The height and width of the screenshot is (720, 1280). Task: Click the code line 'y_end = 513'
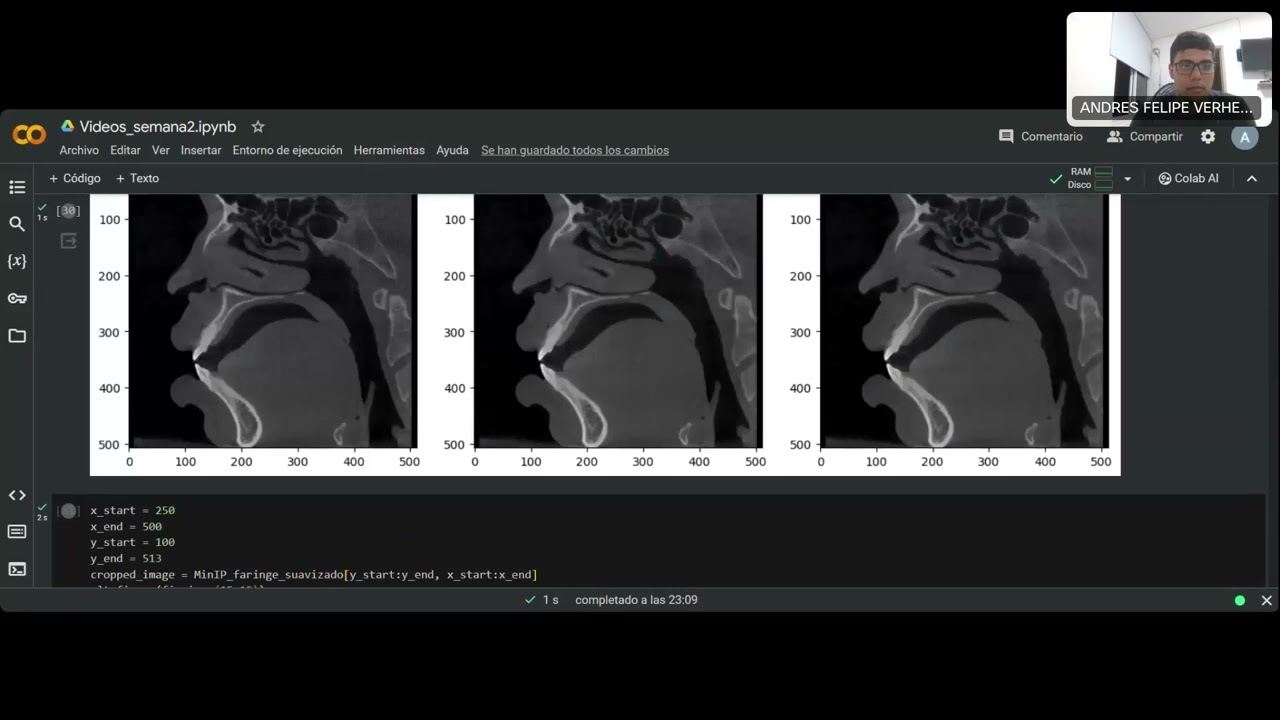coord(126,559)
